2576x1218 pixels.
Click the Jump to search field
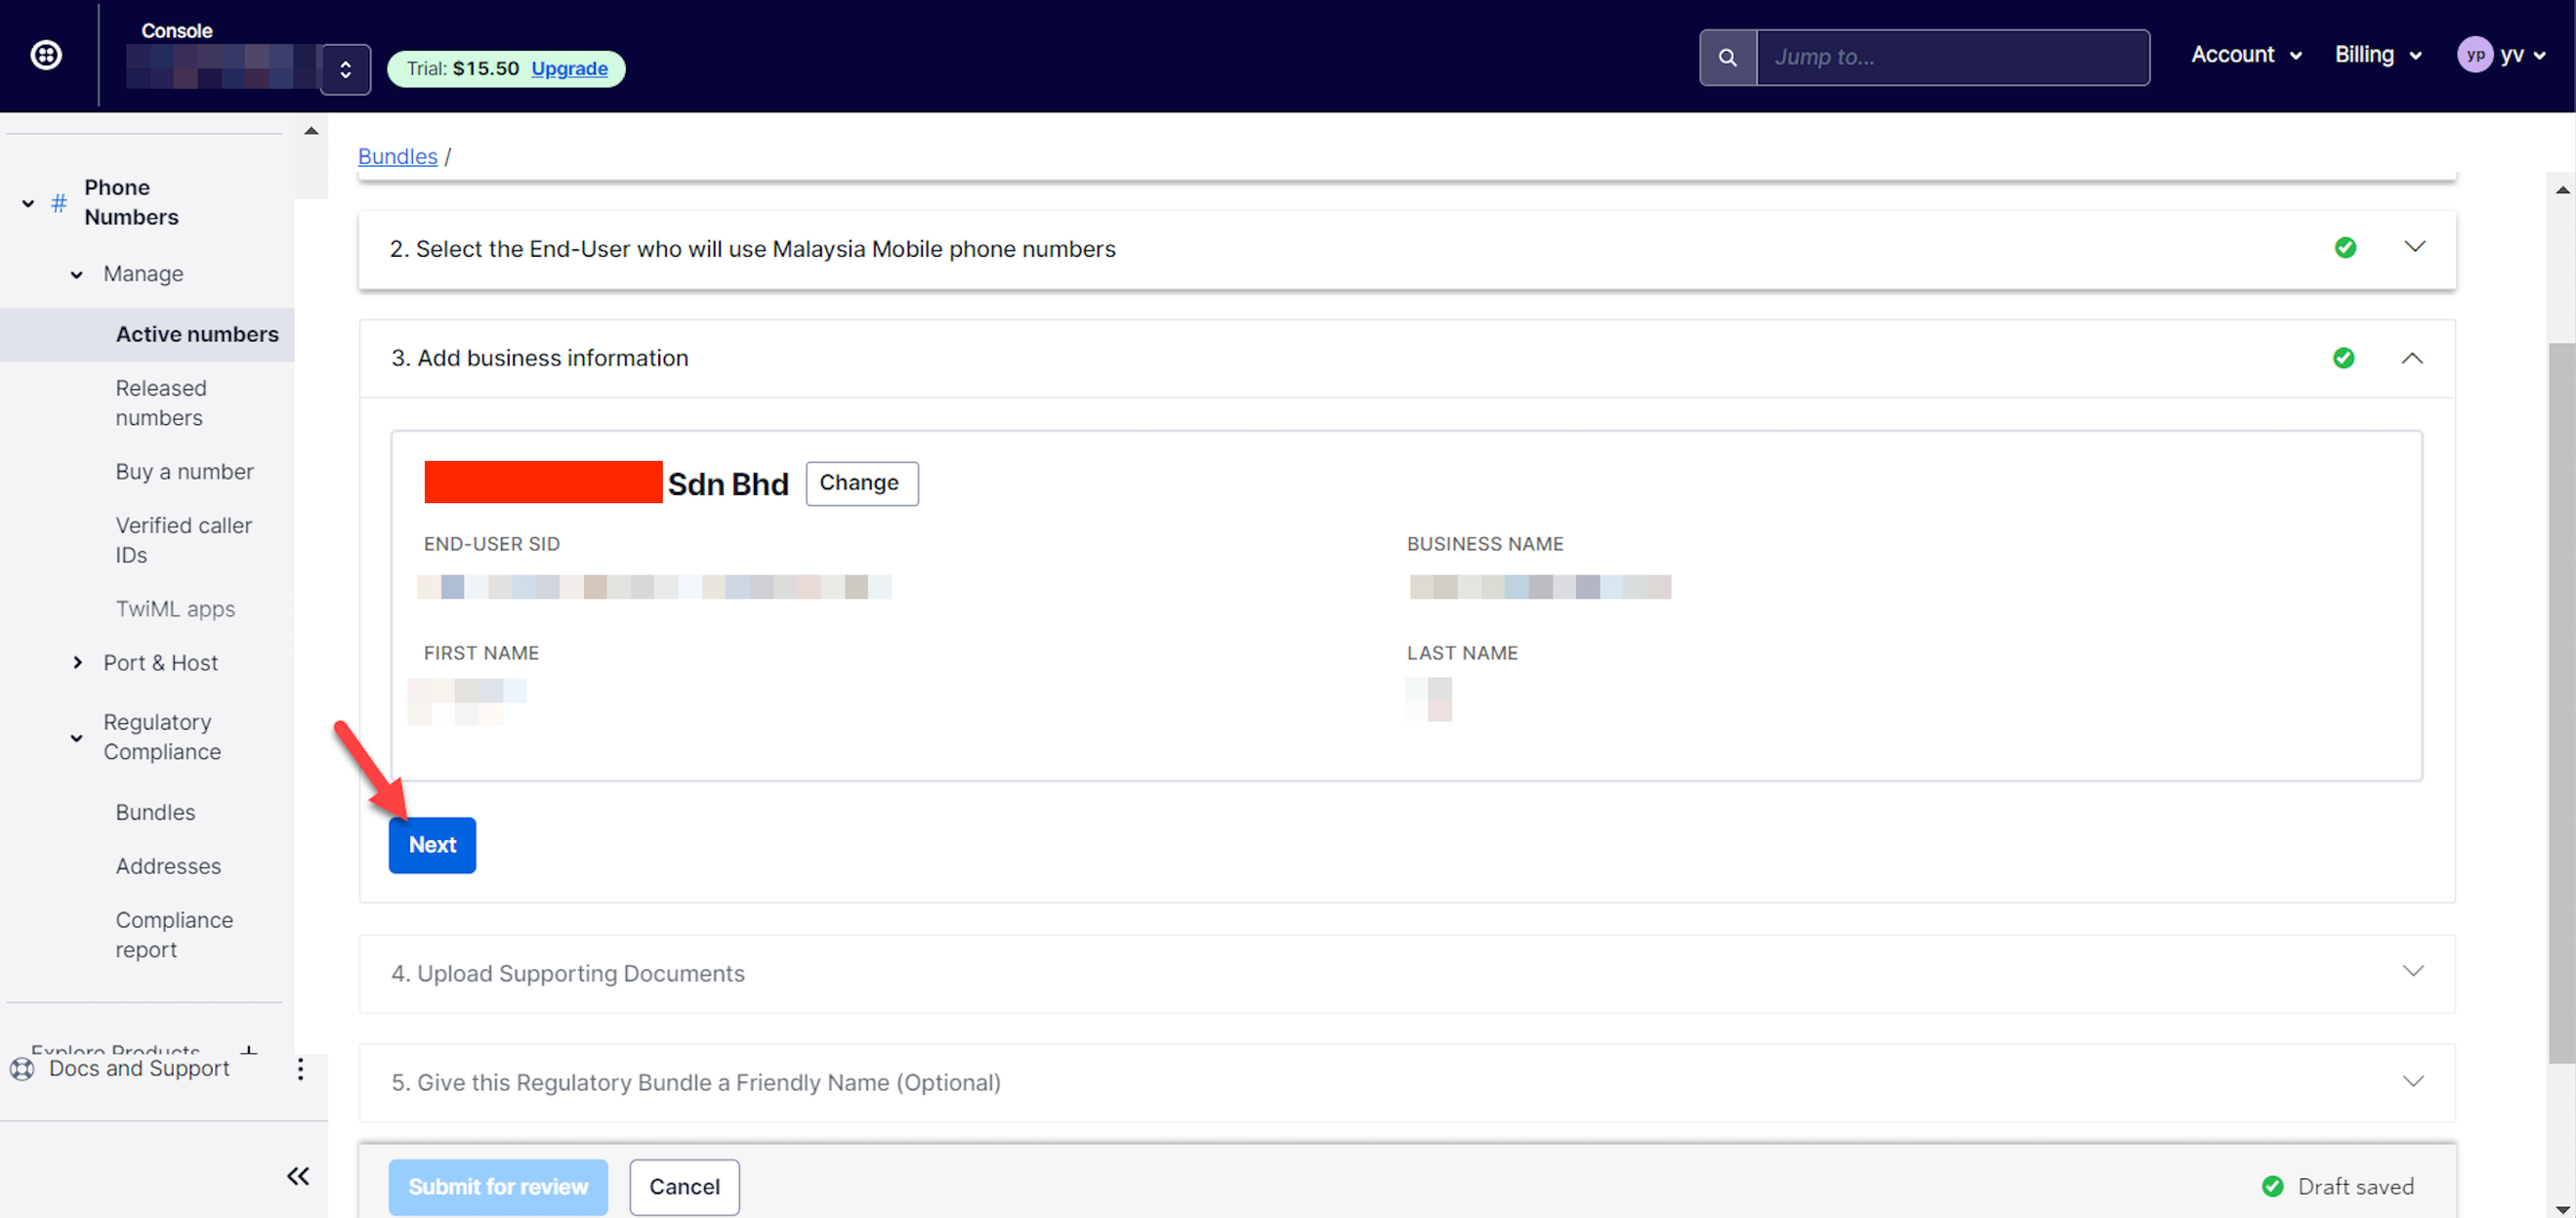pyautogui.click(x=1951, y=58)
